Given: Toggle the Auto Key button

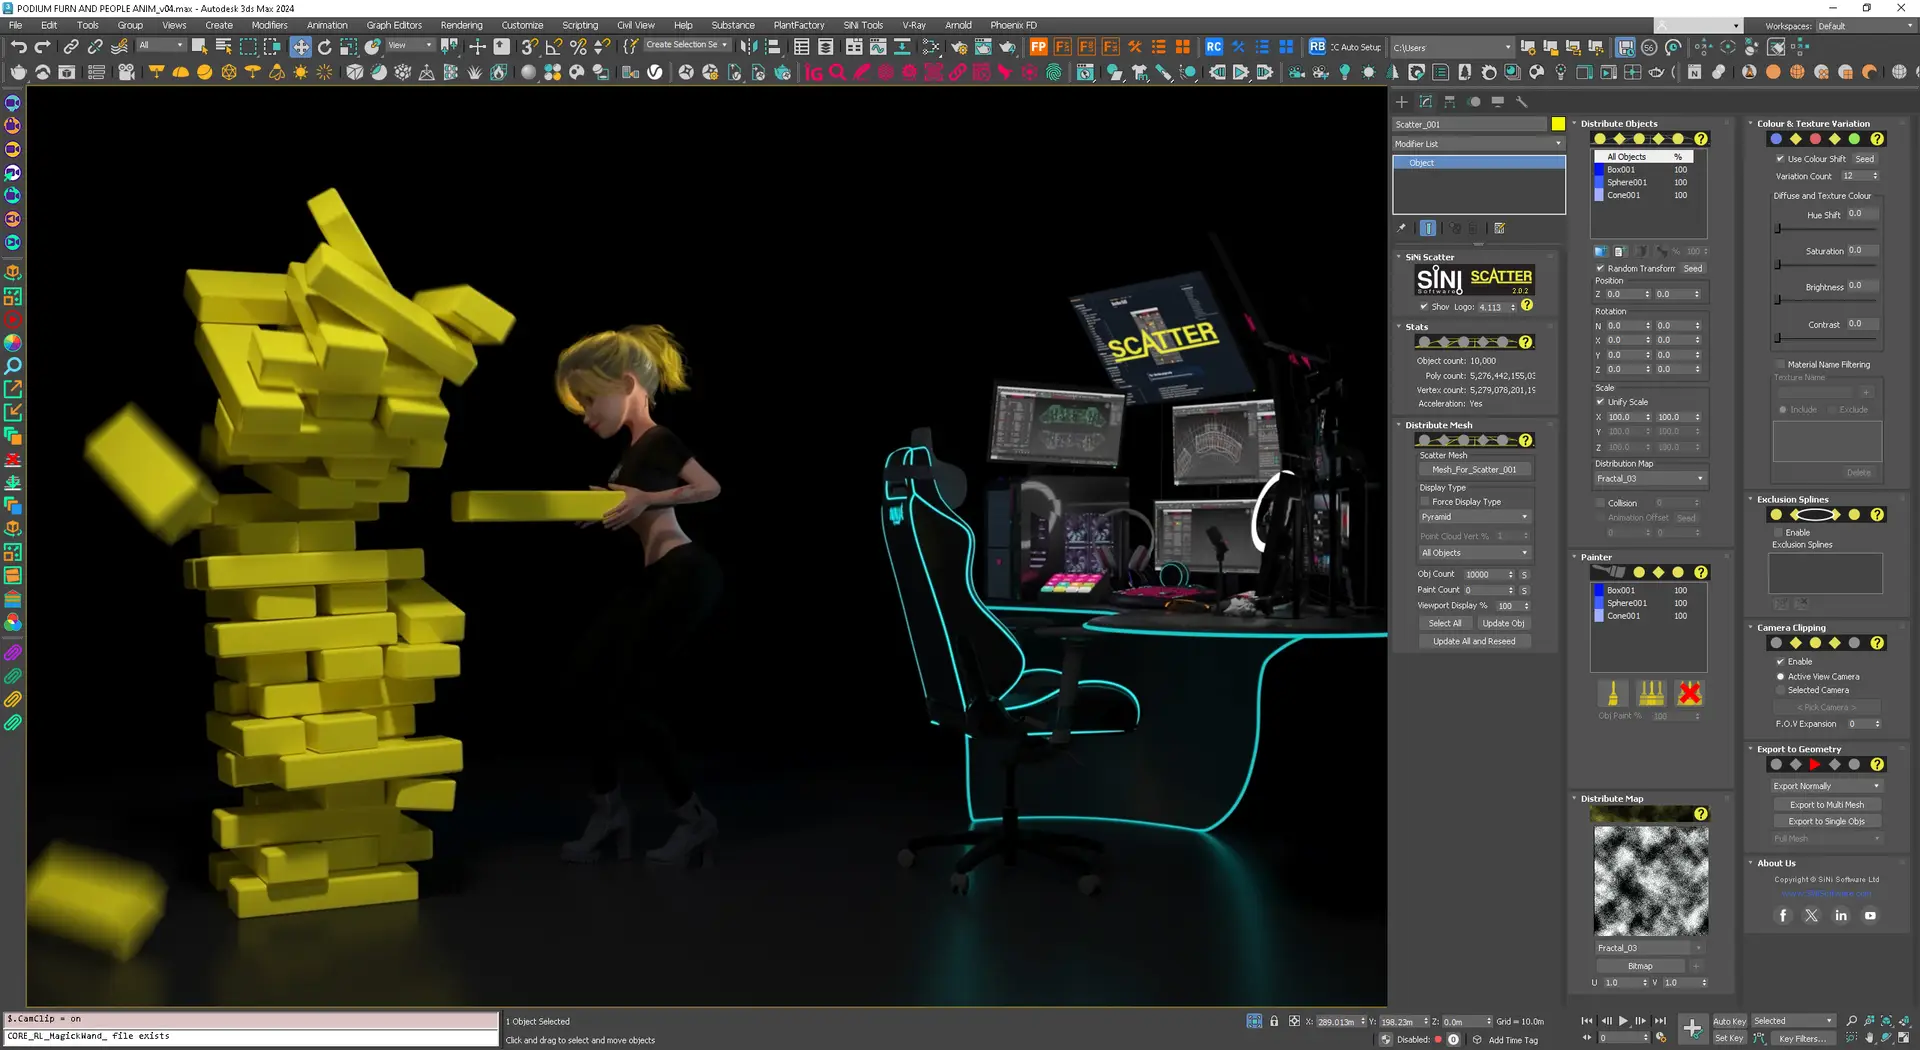Looking at the screenshot, I should click(x=1729, y=1021).
